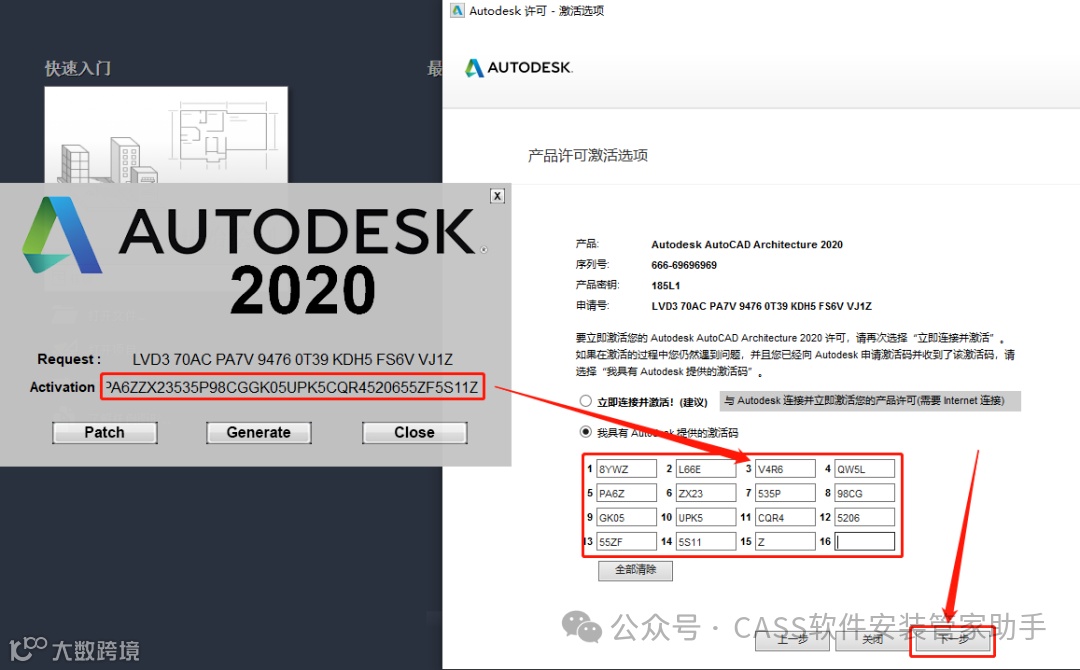Click activation code box 10 containing UPK5

coord(706,517)
